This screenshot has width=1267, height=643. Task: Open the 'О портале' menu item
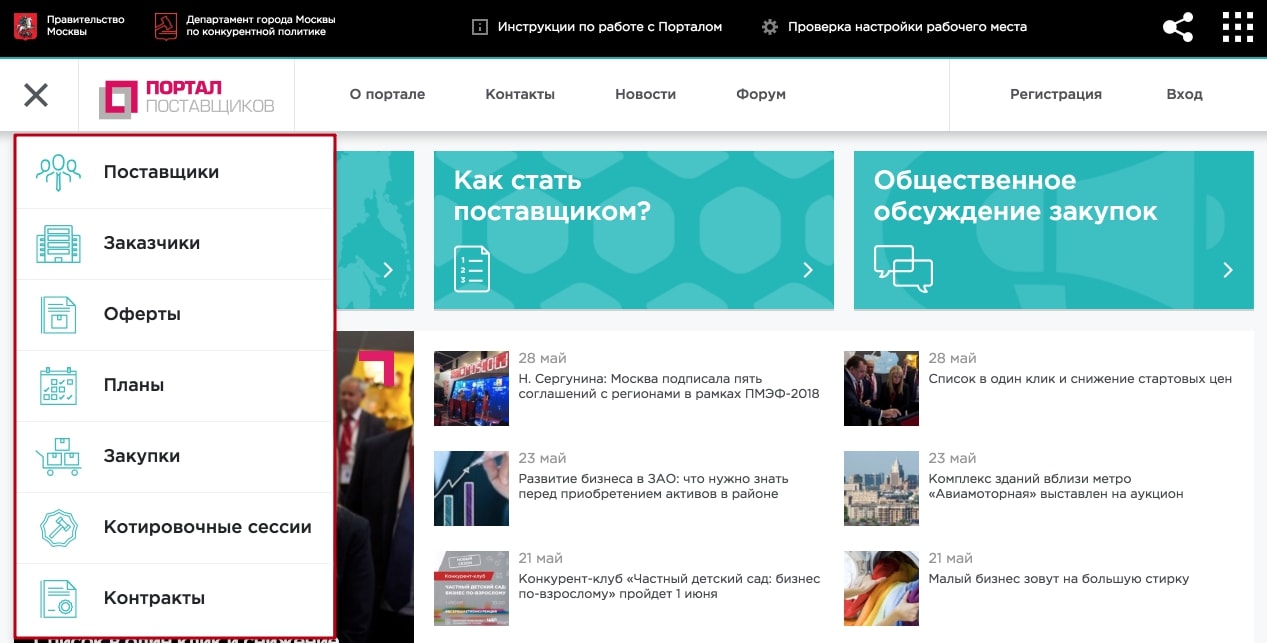click(387, 94)
